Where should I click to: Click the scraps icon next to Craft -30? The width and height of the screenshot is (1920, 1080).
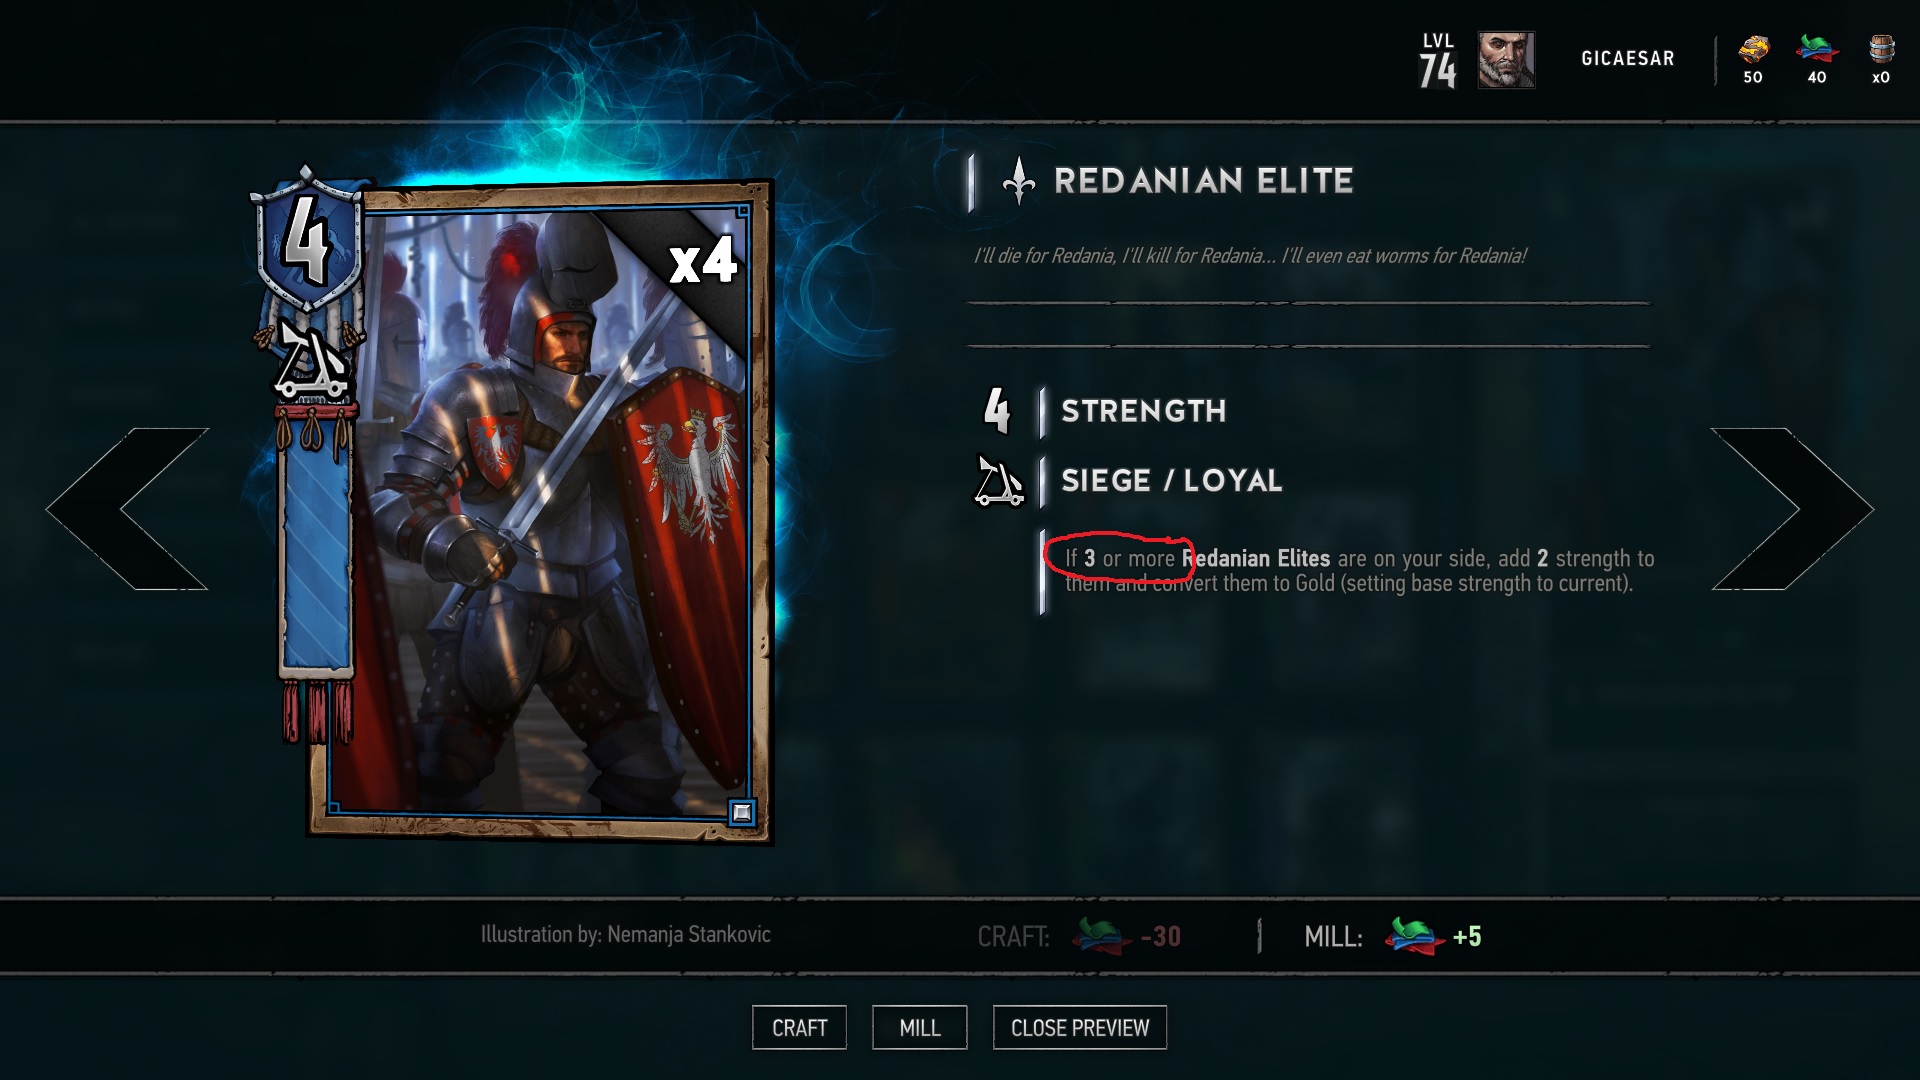click(x=1101, y=936)
